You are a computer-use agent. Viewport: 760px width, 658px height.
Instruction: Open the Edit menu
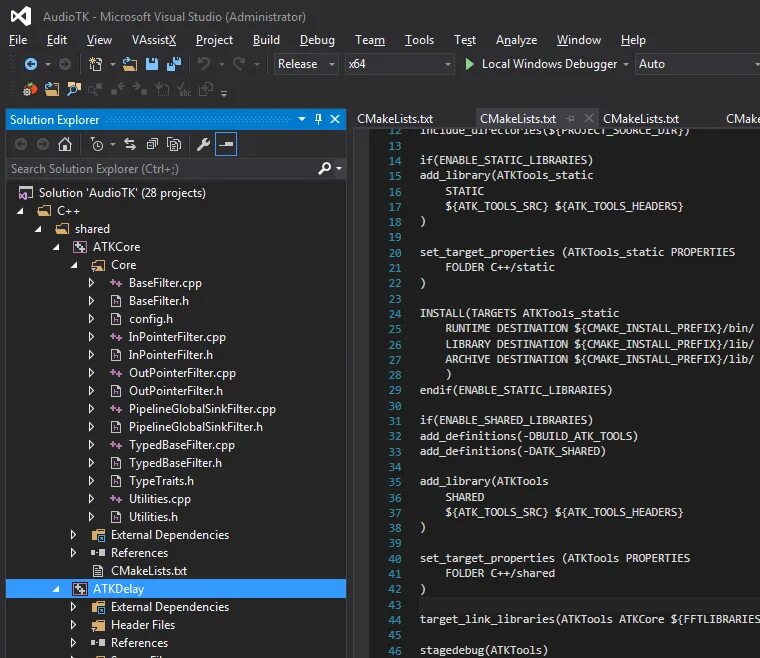click(57, 40)
